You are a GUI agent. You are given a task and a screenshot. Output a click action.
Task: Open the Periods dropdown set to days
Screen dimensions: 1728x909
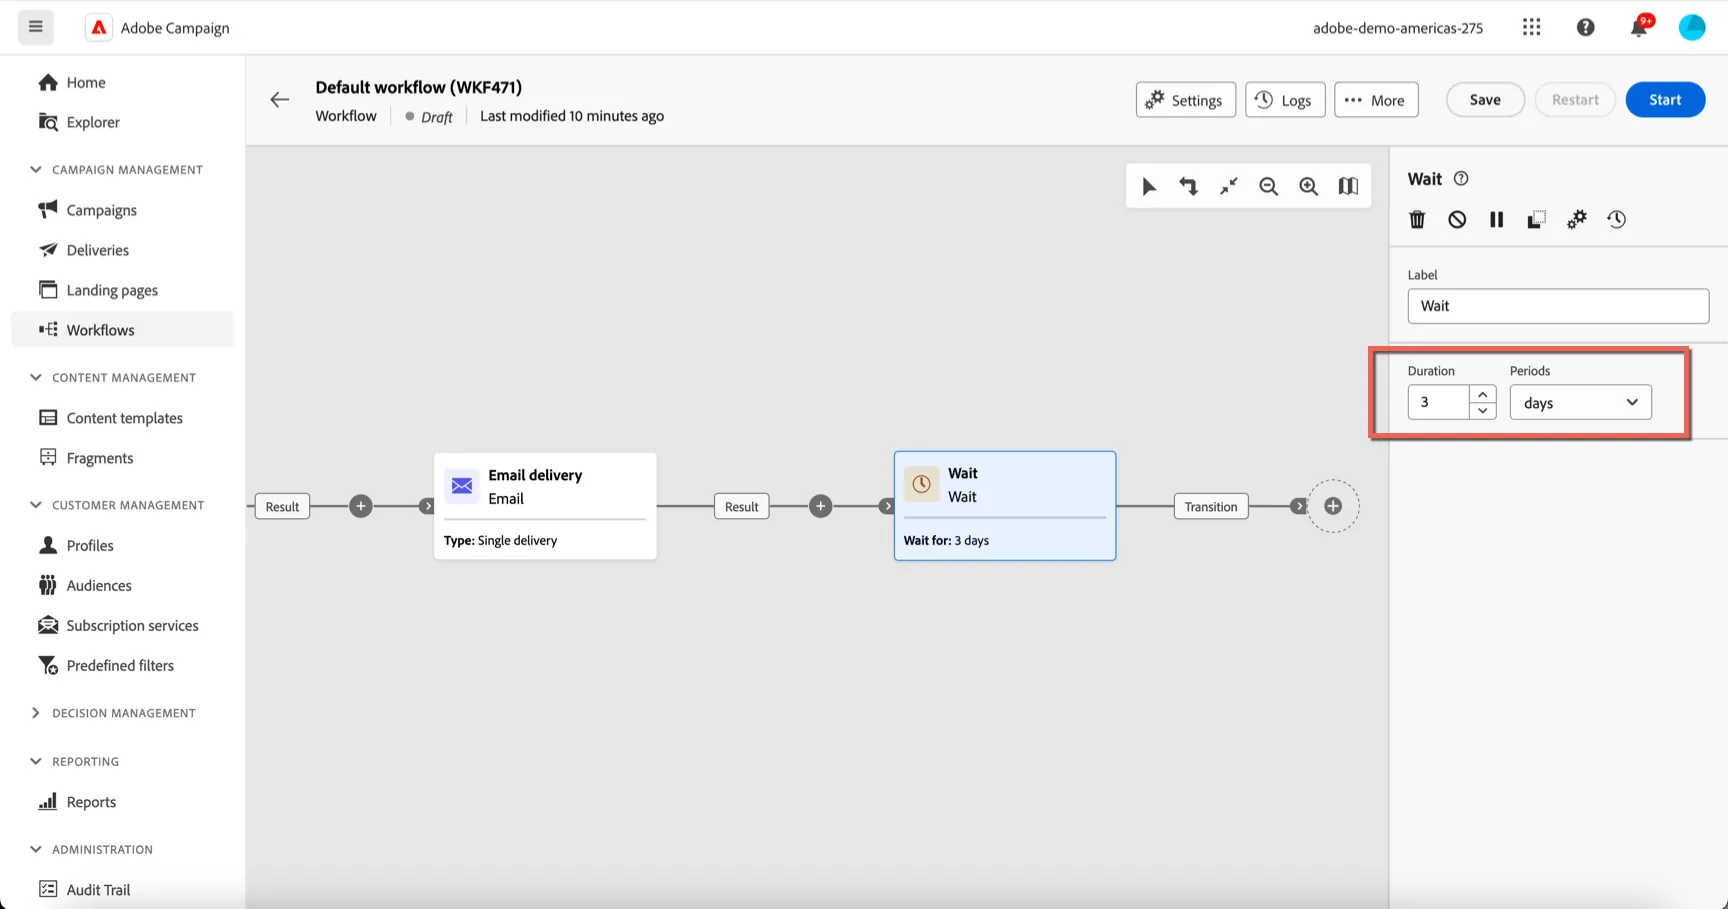click(1580, 402)
